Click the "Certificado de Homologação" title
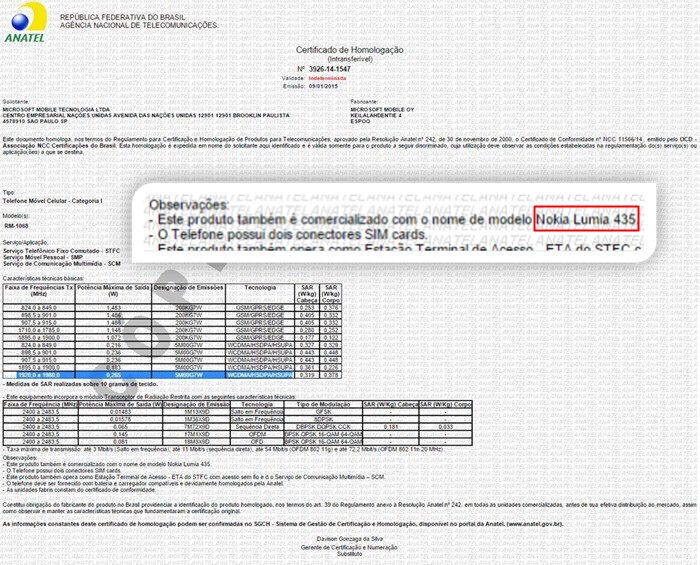Image resolution: width=700 pixels, height=565 pixels. coord(350,50)
